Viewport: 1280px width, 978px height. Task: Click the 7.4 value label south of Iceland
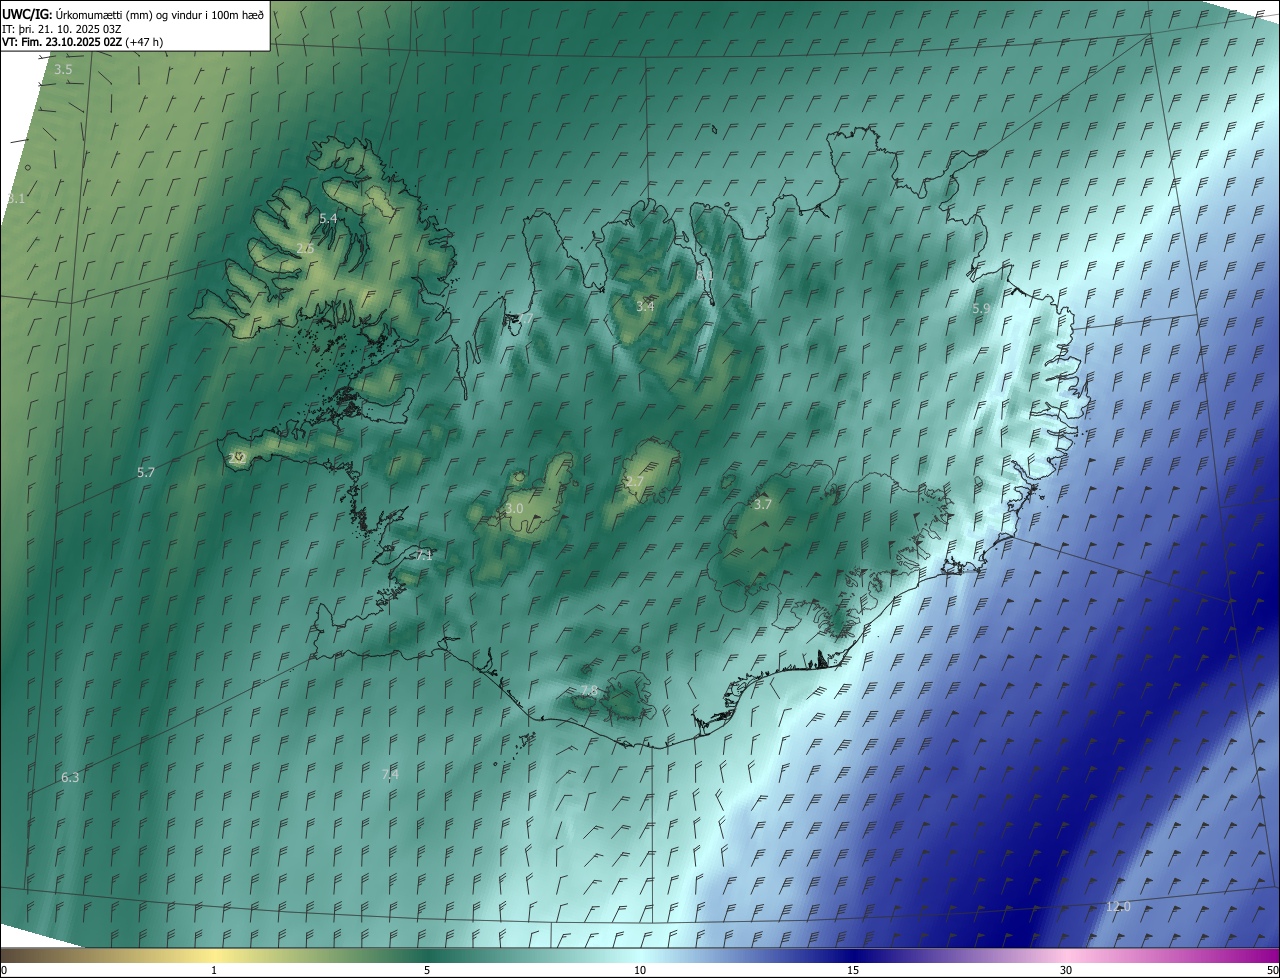click(x=390, y=774)
